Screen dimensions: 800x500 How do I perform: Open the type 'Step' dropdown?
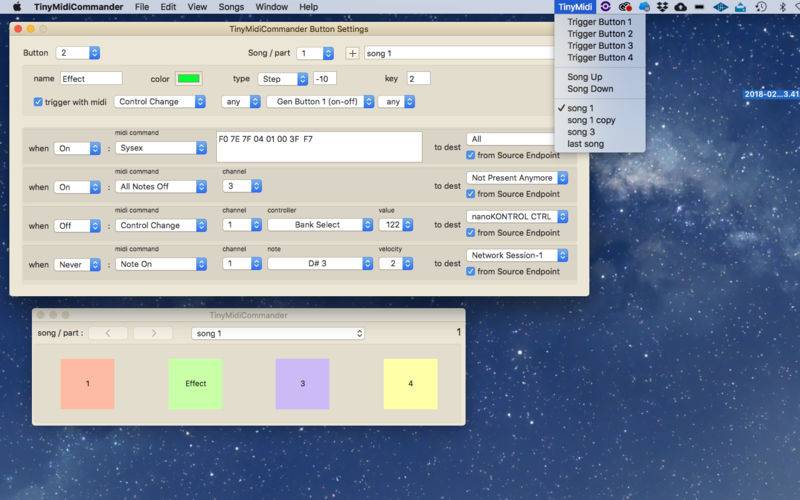coord(283,79)
